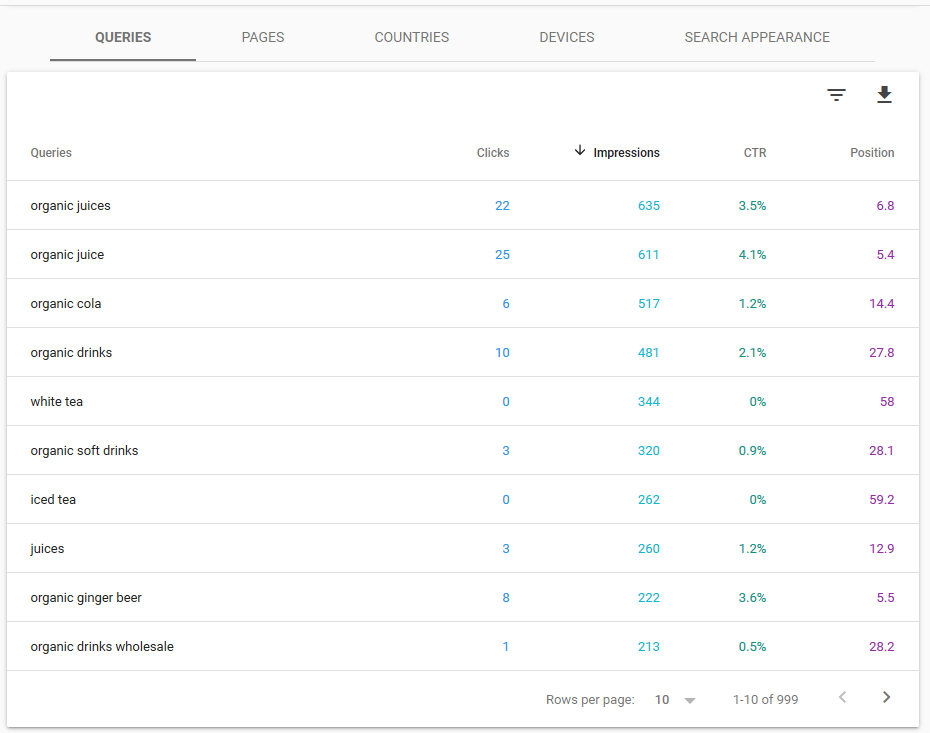
Task: Open the filter rows icon
Action: (x=836, y=95)
